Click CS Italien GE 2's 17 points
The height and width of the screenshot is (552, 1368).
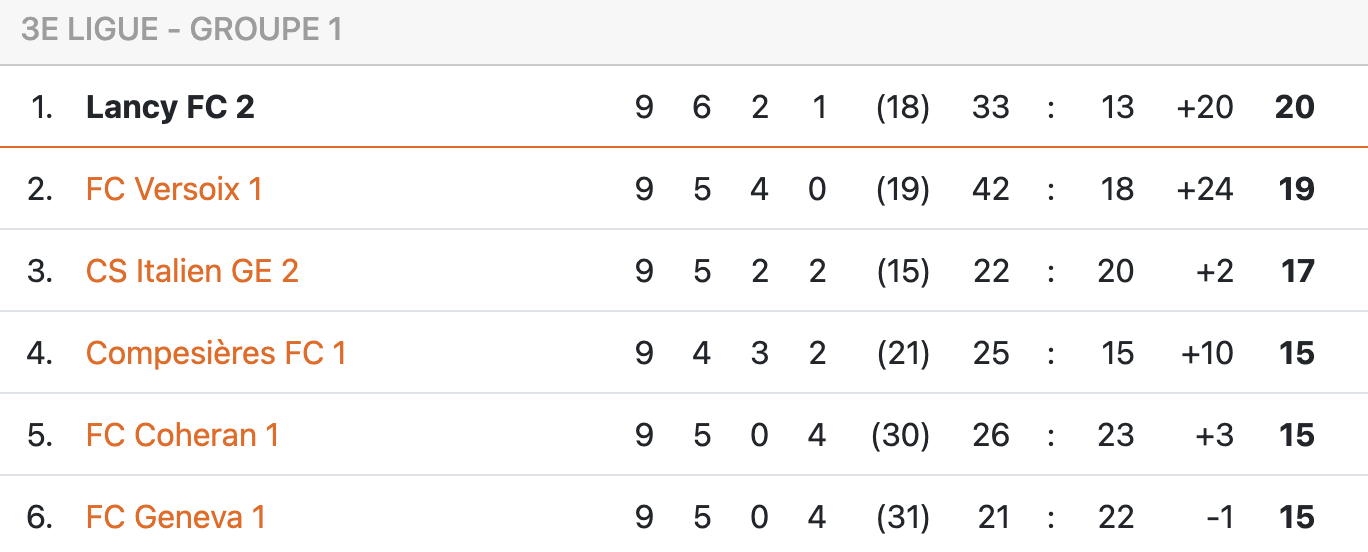tap(1297, 271)
